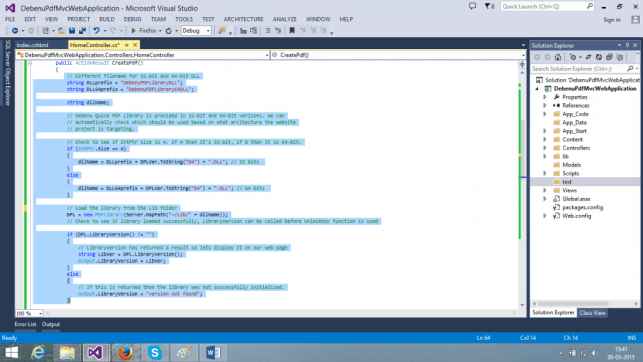Open the notifications flag icon in the title bar
Screen dimensions: 643x362
point(488,6)
